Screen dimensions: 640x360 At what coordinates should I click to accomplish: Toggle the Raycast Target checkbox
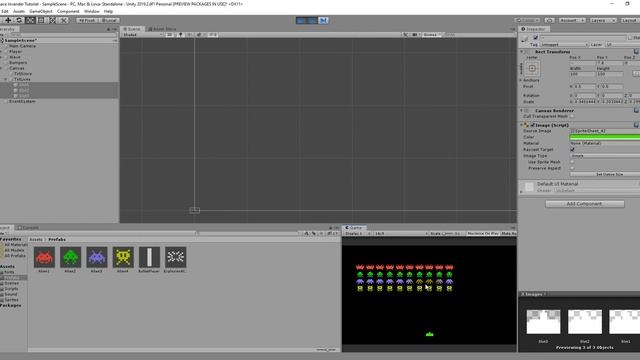[x=572, y=150]
